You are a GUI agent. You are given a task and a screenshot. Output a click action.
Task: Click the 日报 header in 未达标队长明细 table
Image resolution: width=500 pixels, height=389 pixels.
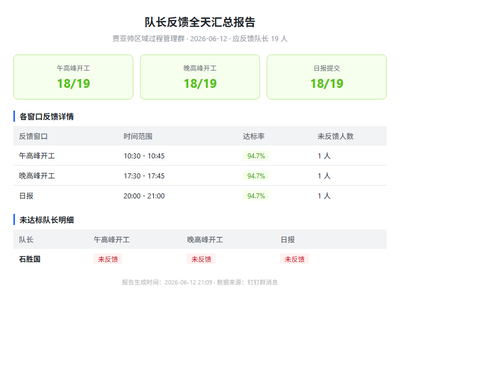[288, 240]
